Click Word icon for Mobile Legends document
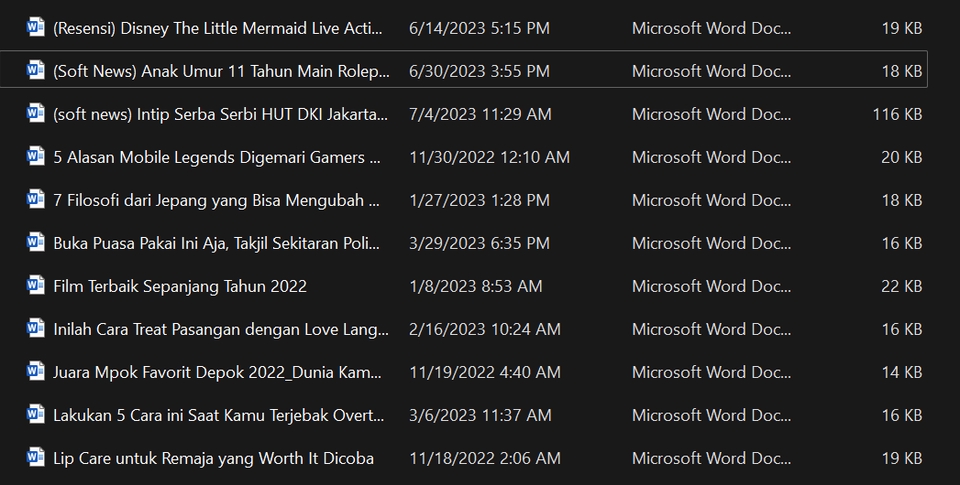960x485 pixels. [x=36, y=156]
